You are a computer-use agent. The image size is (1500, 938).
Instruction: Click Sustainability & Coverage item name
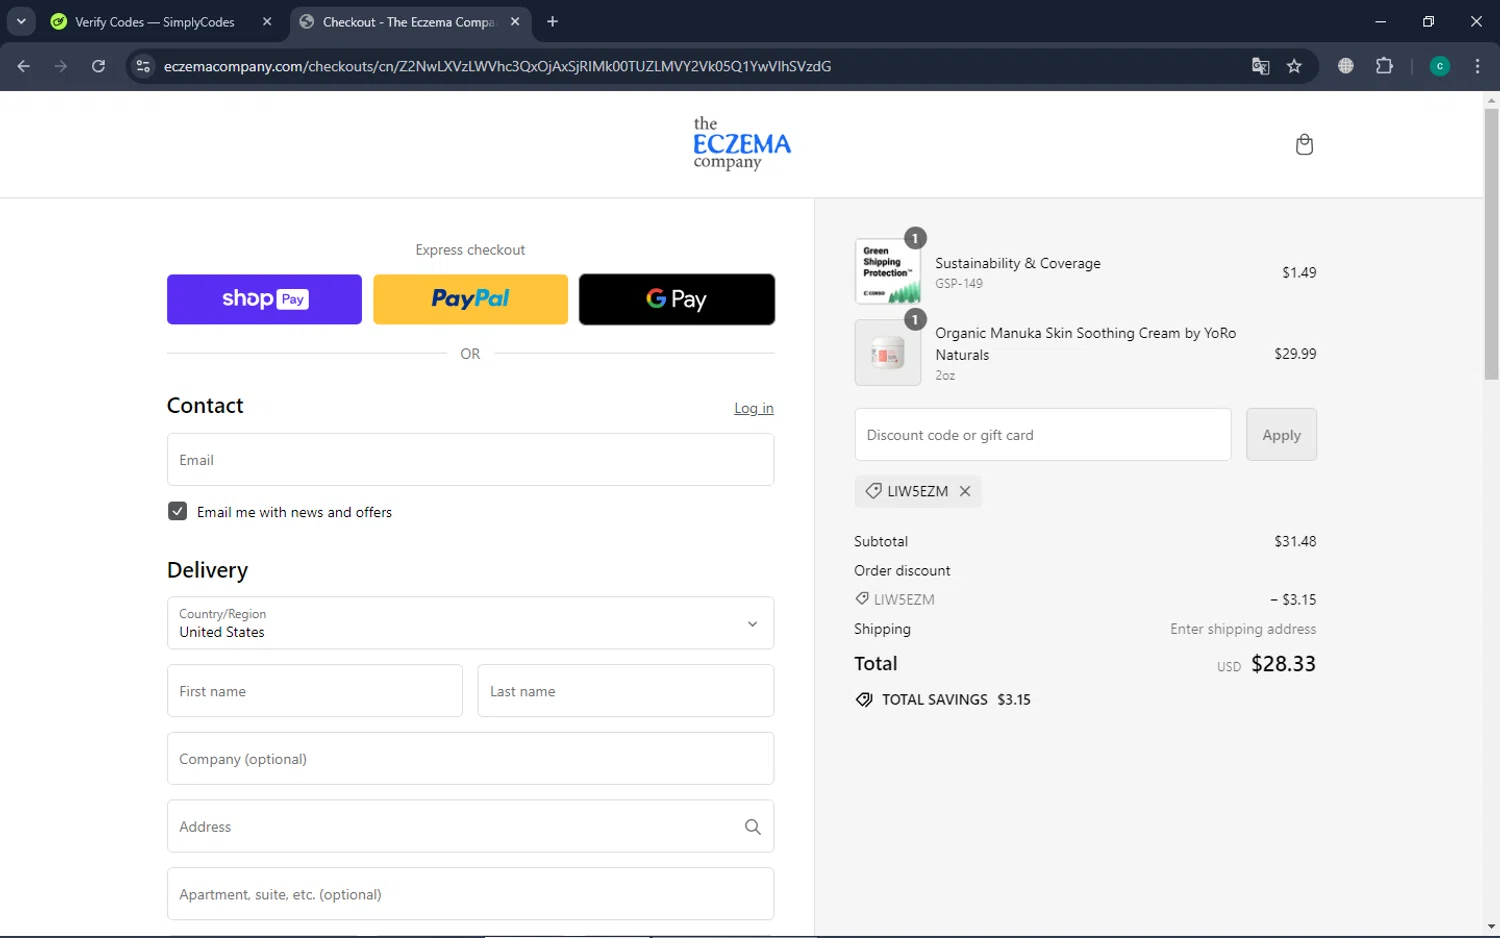(x=1018, y=263)
